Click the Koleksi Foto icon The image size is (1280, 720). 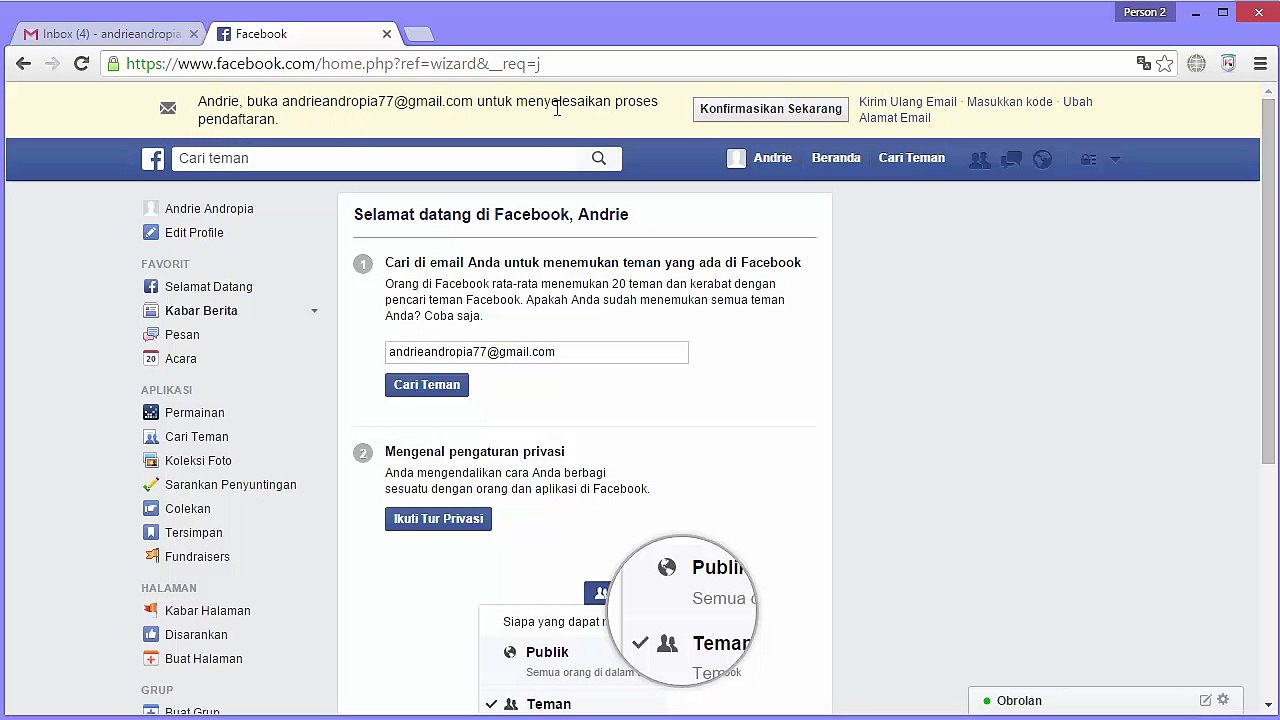(151, 461)
